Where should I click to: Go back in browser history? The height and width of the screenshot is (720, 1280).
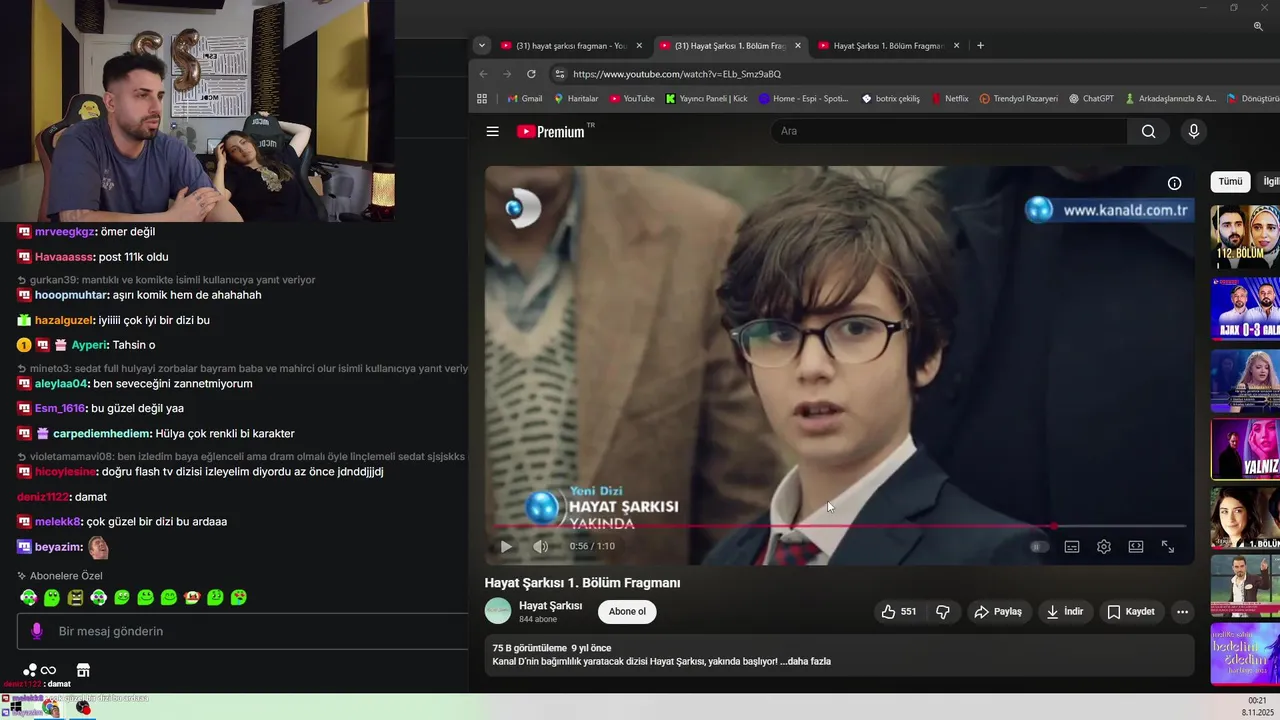tap(484, 74)
